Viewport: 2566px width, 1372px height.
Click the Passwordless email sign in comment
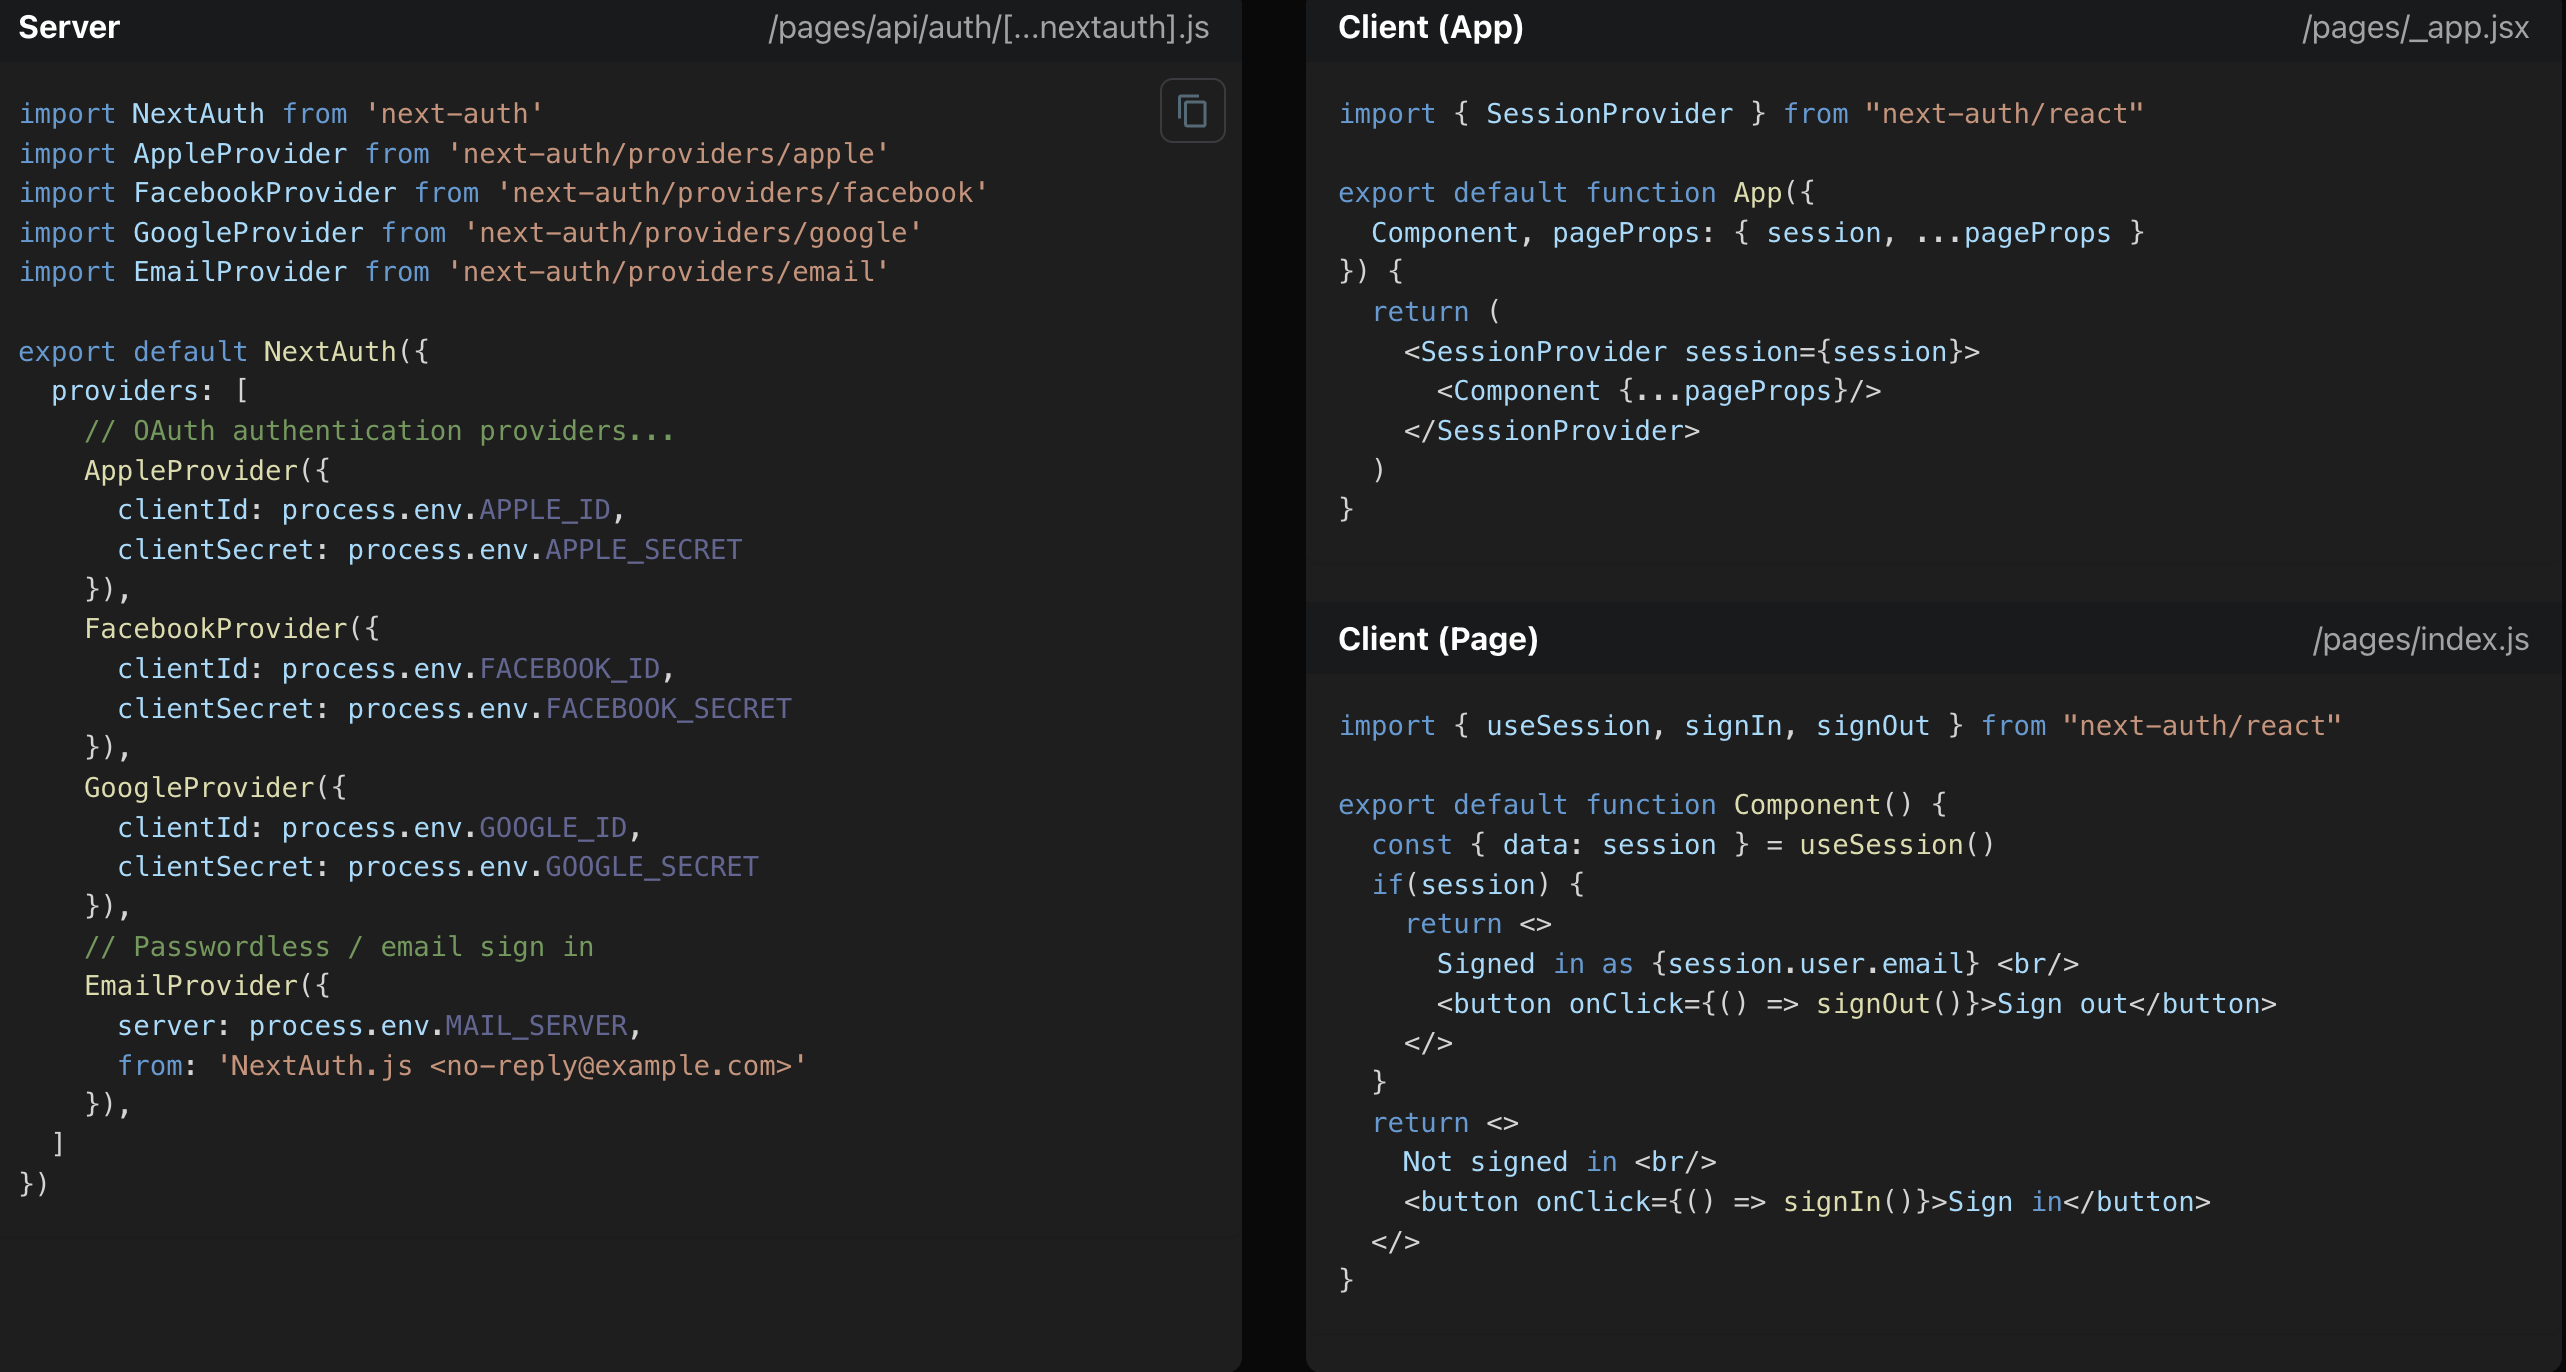(339, 947)
